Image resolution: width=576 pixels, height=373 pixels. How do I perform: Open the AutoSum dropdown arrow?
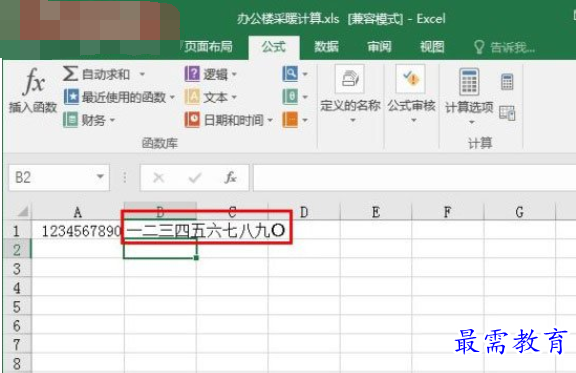pos(142,75)
